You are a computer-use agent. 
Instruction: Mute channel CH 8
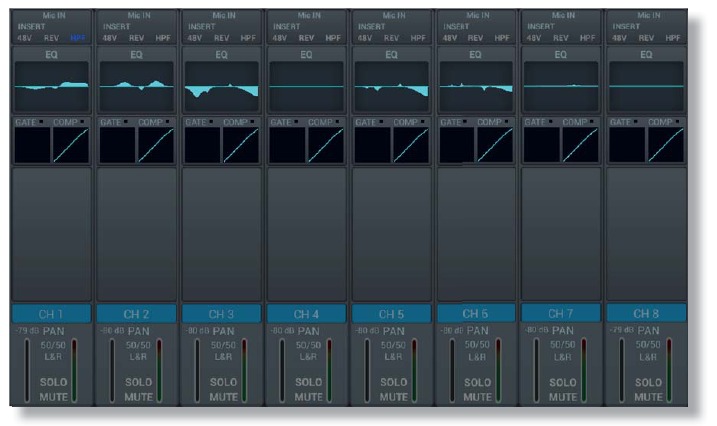pos(648,397)
